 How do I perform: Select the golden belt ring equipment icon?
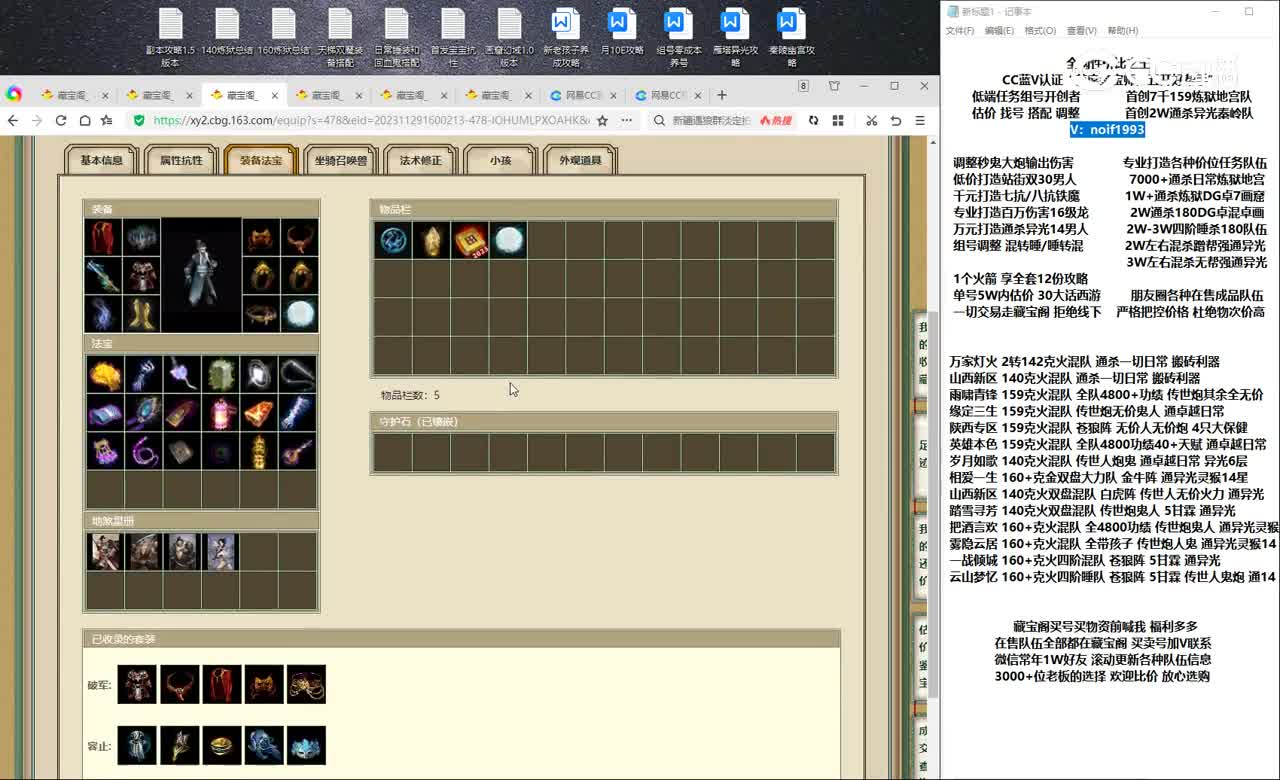pyautogui.click(x=261, y=313)
